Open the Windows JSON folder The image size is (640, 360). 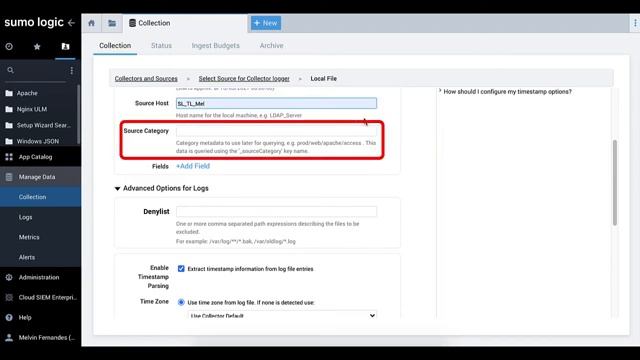click(x=39, y=141)
